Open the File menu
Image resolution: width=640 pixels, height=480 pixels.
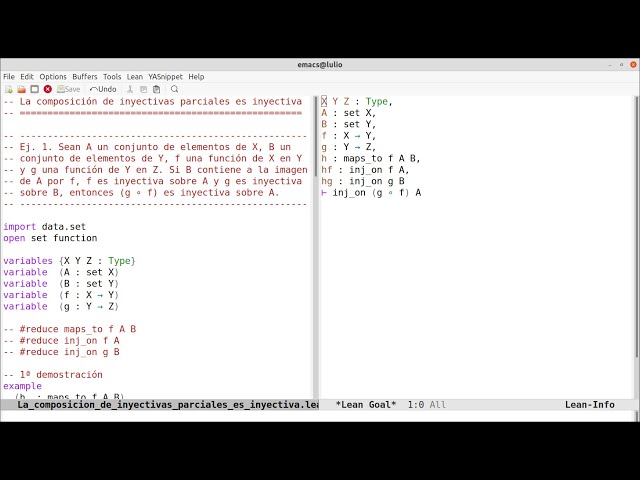pyautogui.click(x=9, y=77)
